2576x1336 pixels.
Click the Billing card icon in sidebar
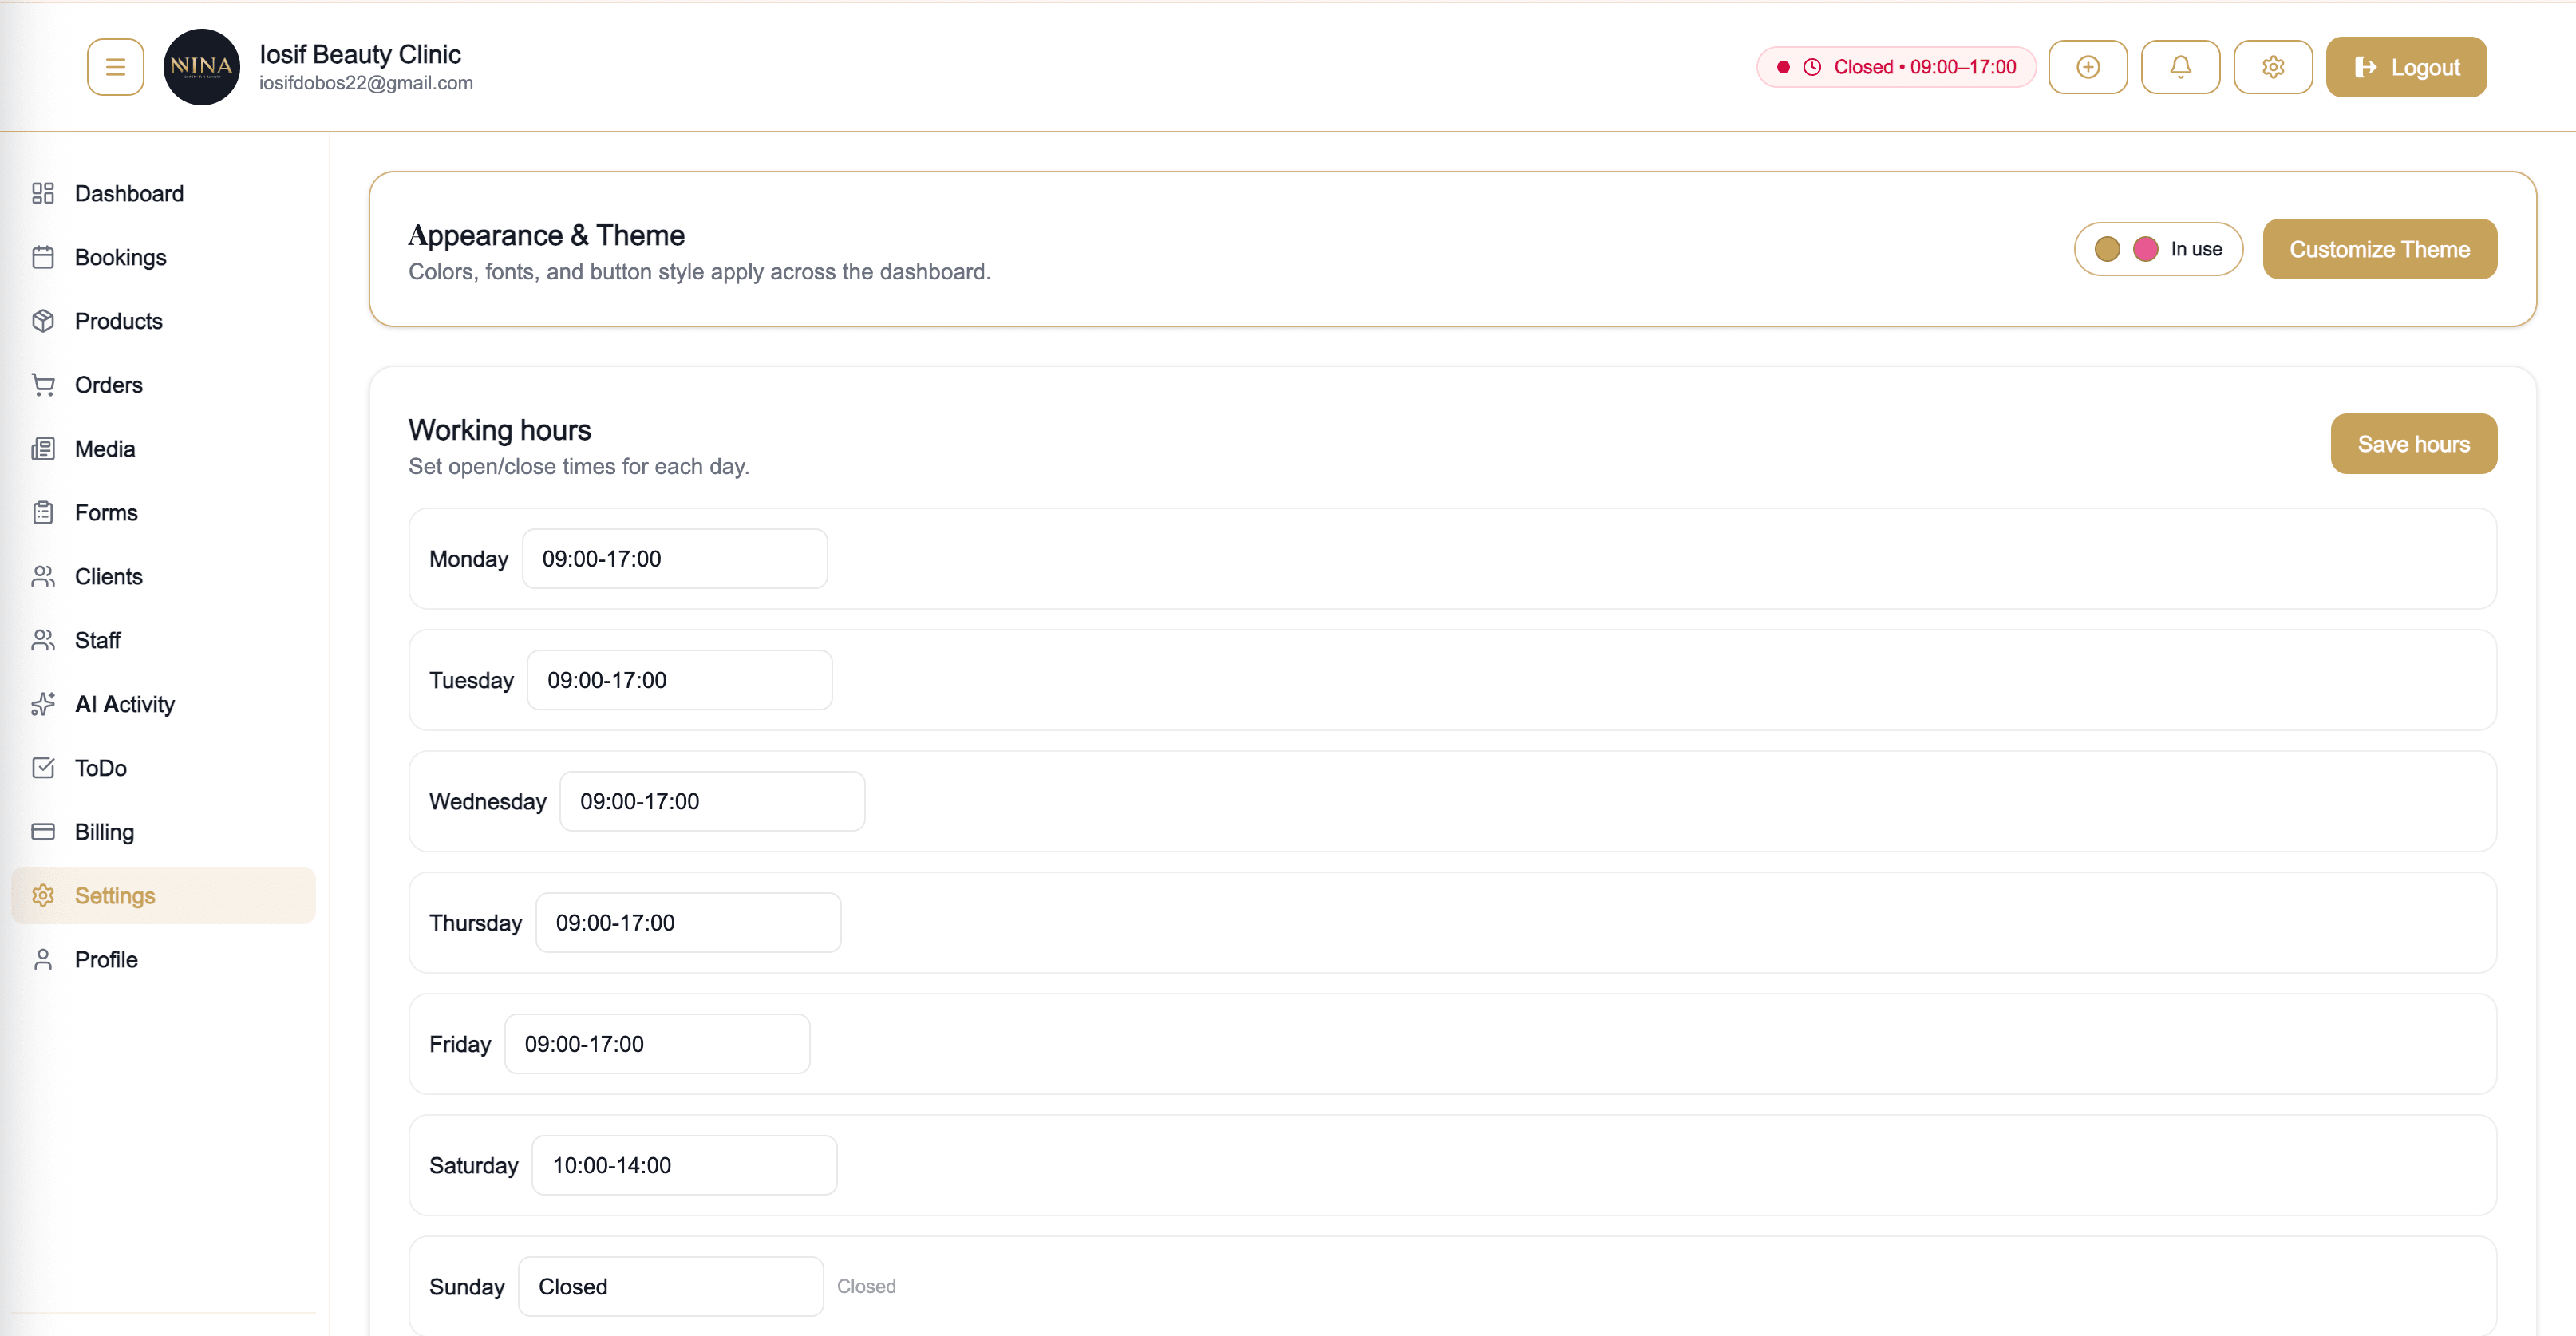pyautogui.click(x=43, y=832)
